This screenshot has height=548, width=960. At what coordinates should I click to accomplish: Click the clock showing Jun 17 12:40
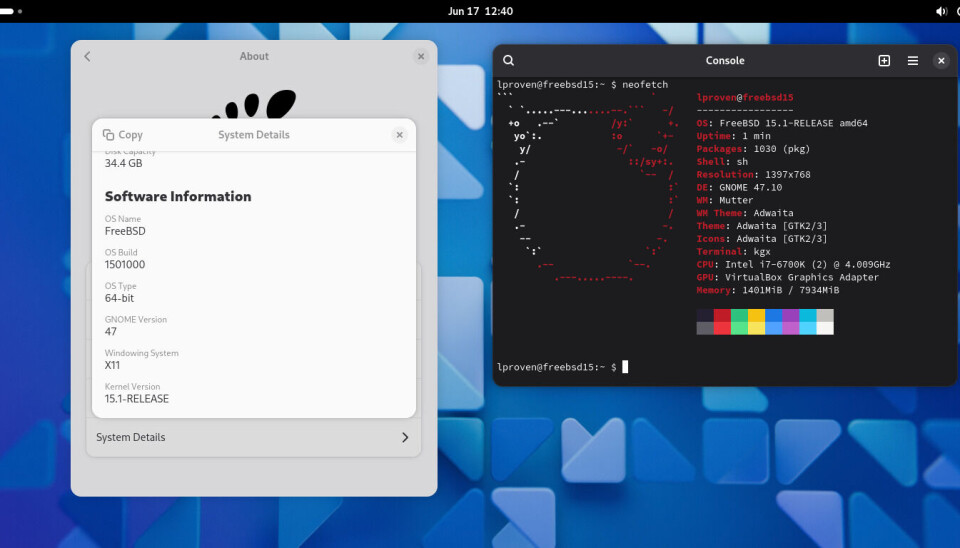point(480,11)
